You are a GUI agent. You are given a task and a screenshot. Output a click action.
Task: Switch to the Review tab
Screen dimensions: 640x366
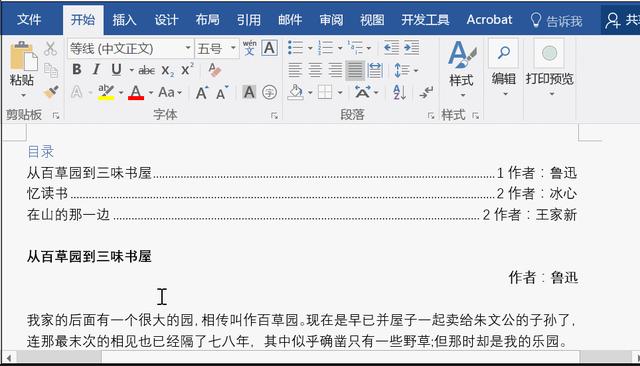pyautogui.click(x=331, y=20)
